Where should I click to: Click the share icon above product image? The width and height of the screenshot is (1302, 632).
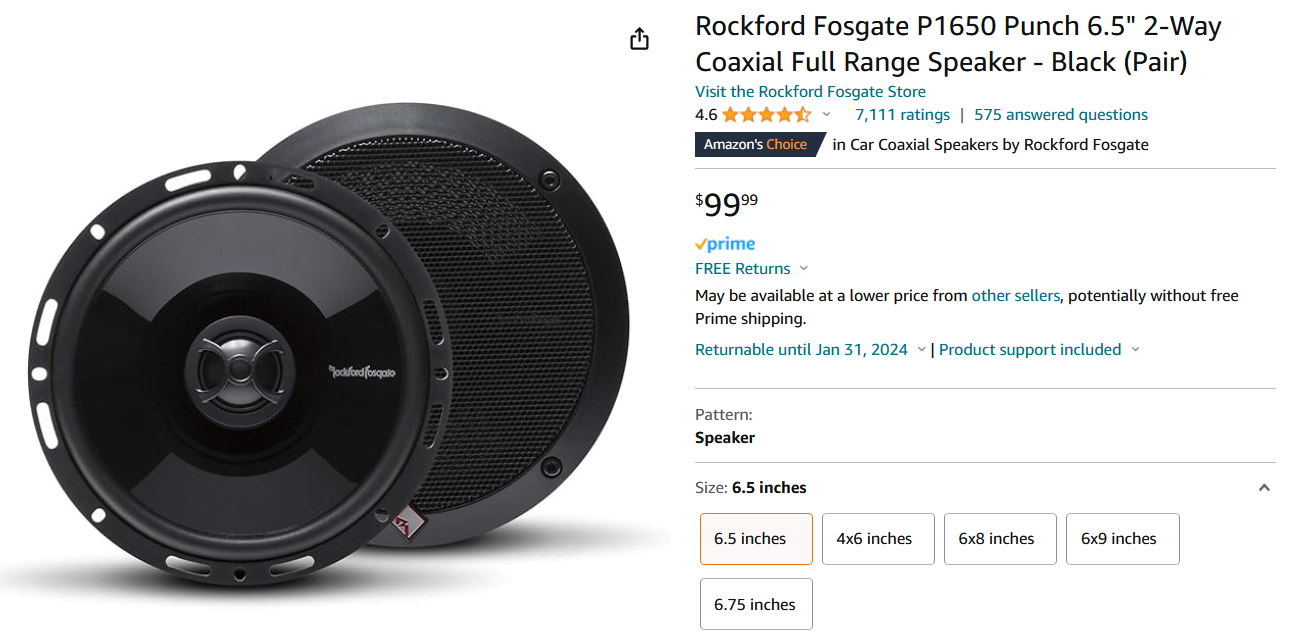[640, 39]
